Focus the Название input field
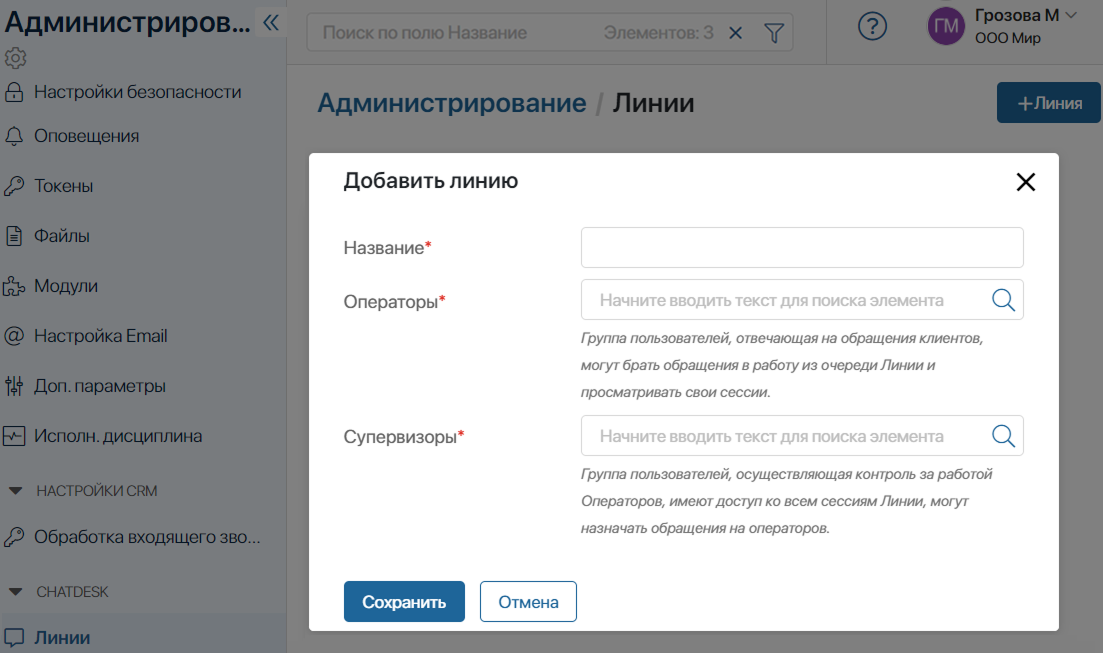The width and height of the screenshot is (1103, 653). 801,248
